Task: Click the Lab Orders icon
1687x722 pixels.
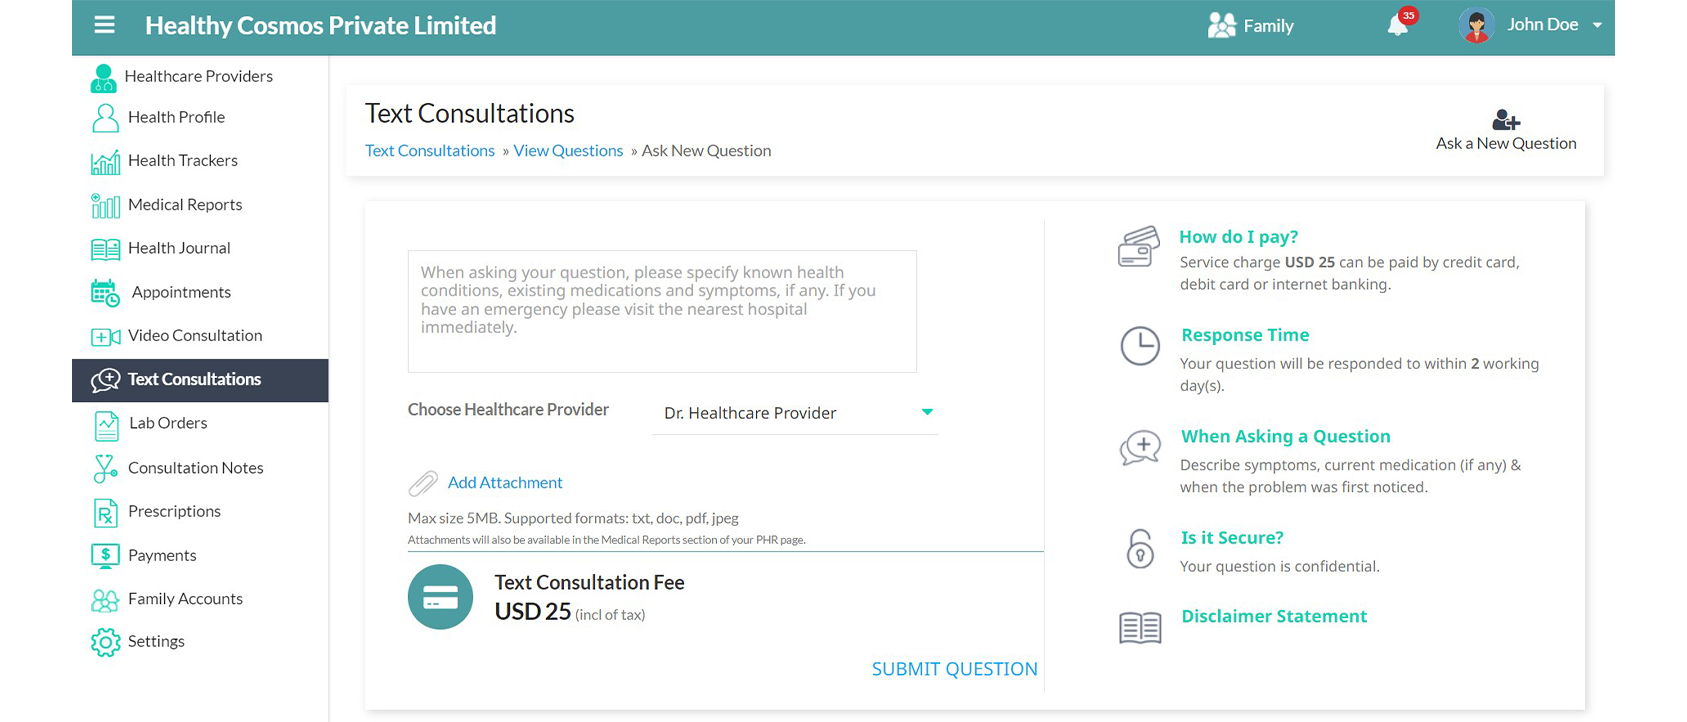Action: (106, 424)
